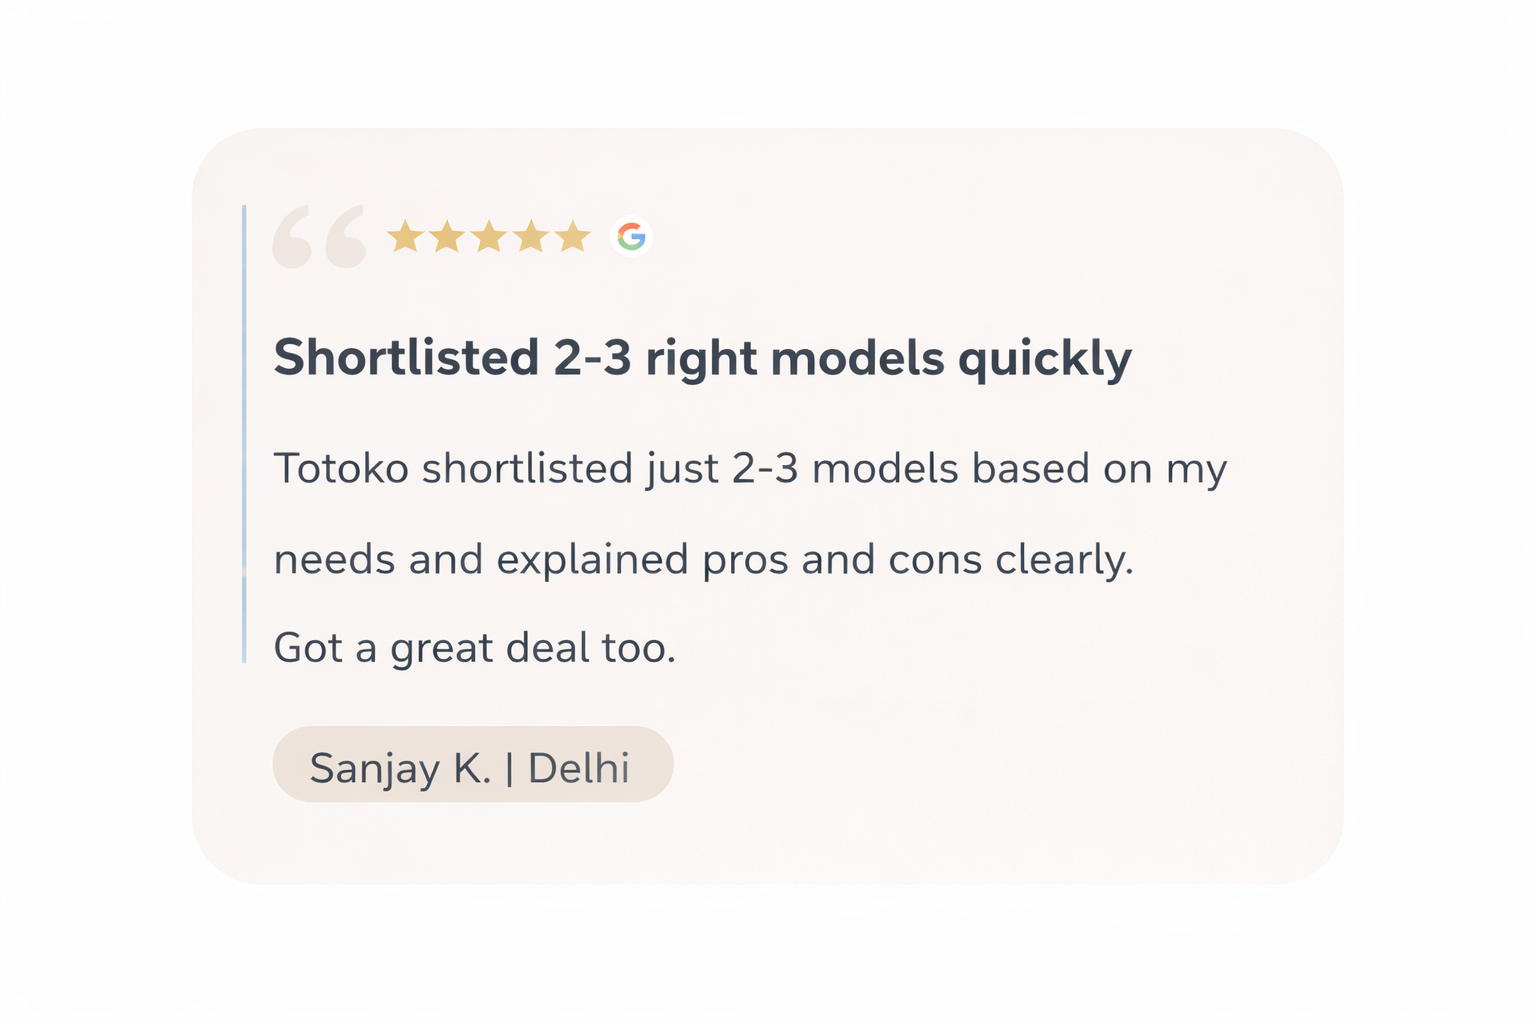Click the large quotation mark icon
This screenshot has width=1536, height=1024.
pos(319,237)
